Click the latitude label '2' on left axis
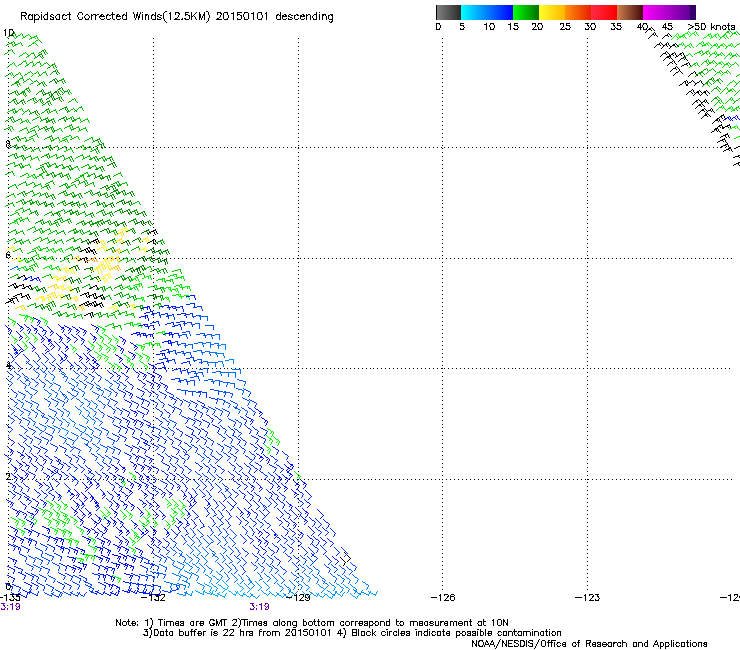 click(8, 476)
